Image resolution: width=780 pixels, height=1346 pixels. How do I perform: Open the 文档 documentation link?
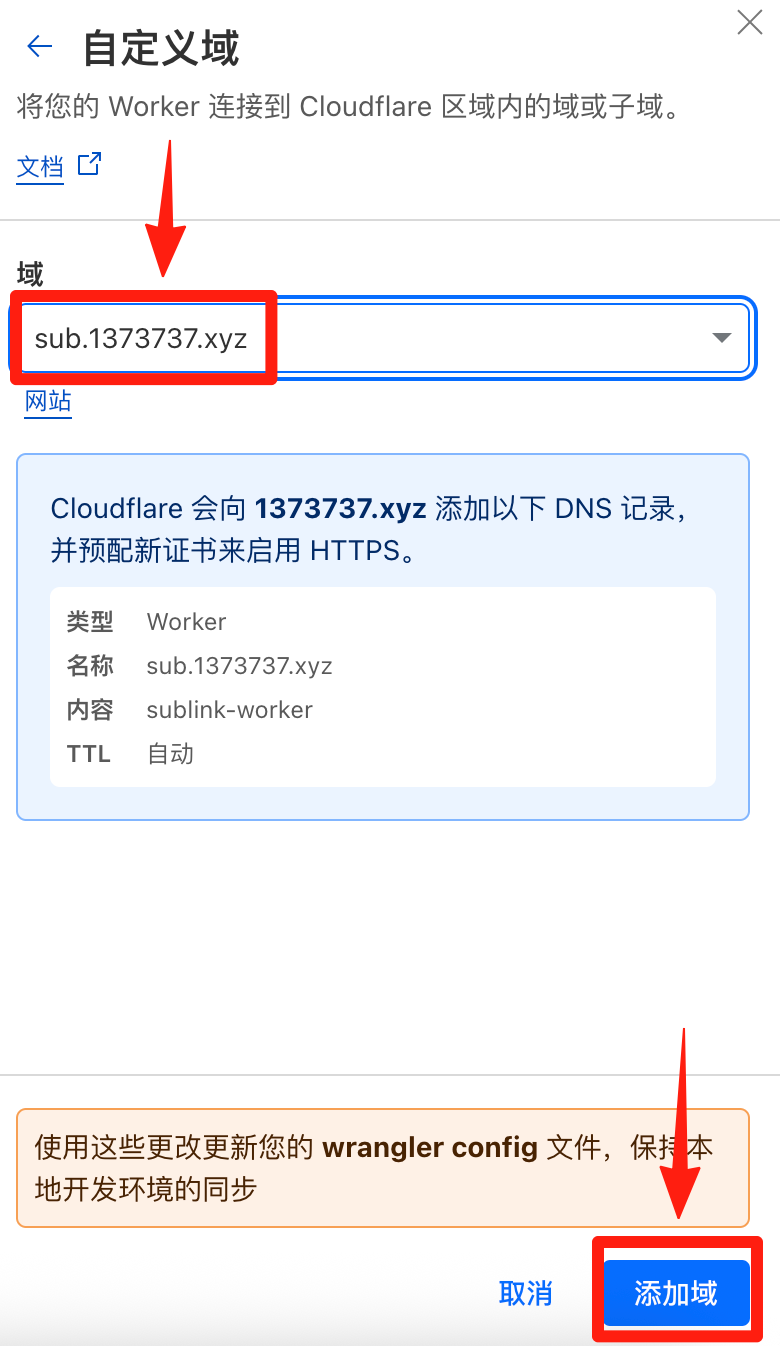pos(40,167)
